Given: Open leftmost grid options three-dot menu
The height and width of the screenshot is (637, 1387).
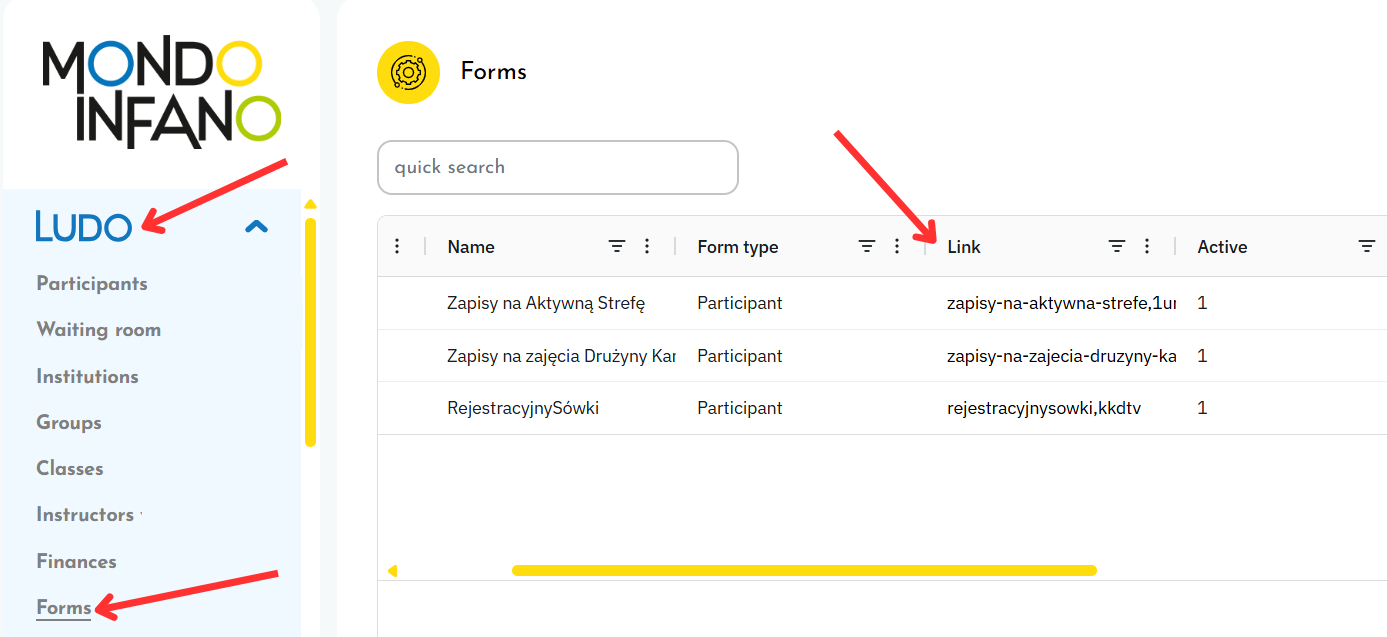Looking at the screenshot, I should click(x=397, y=246).
